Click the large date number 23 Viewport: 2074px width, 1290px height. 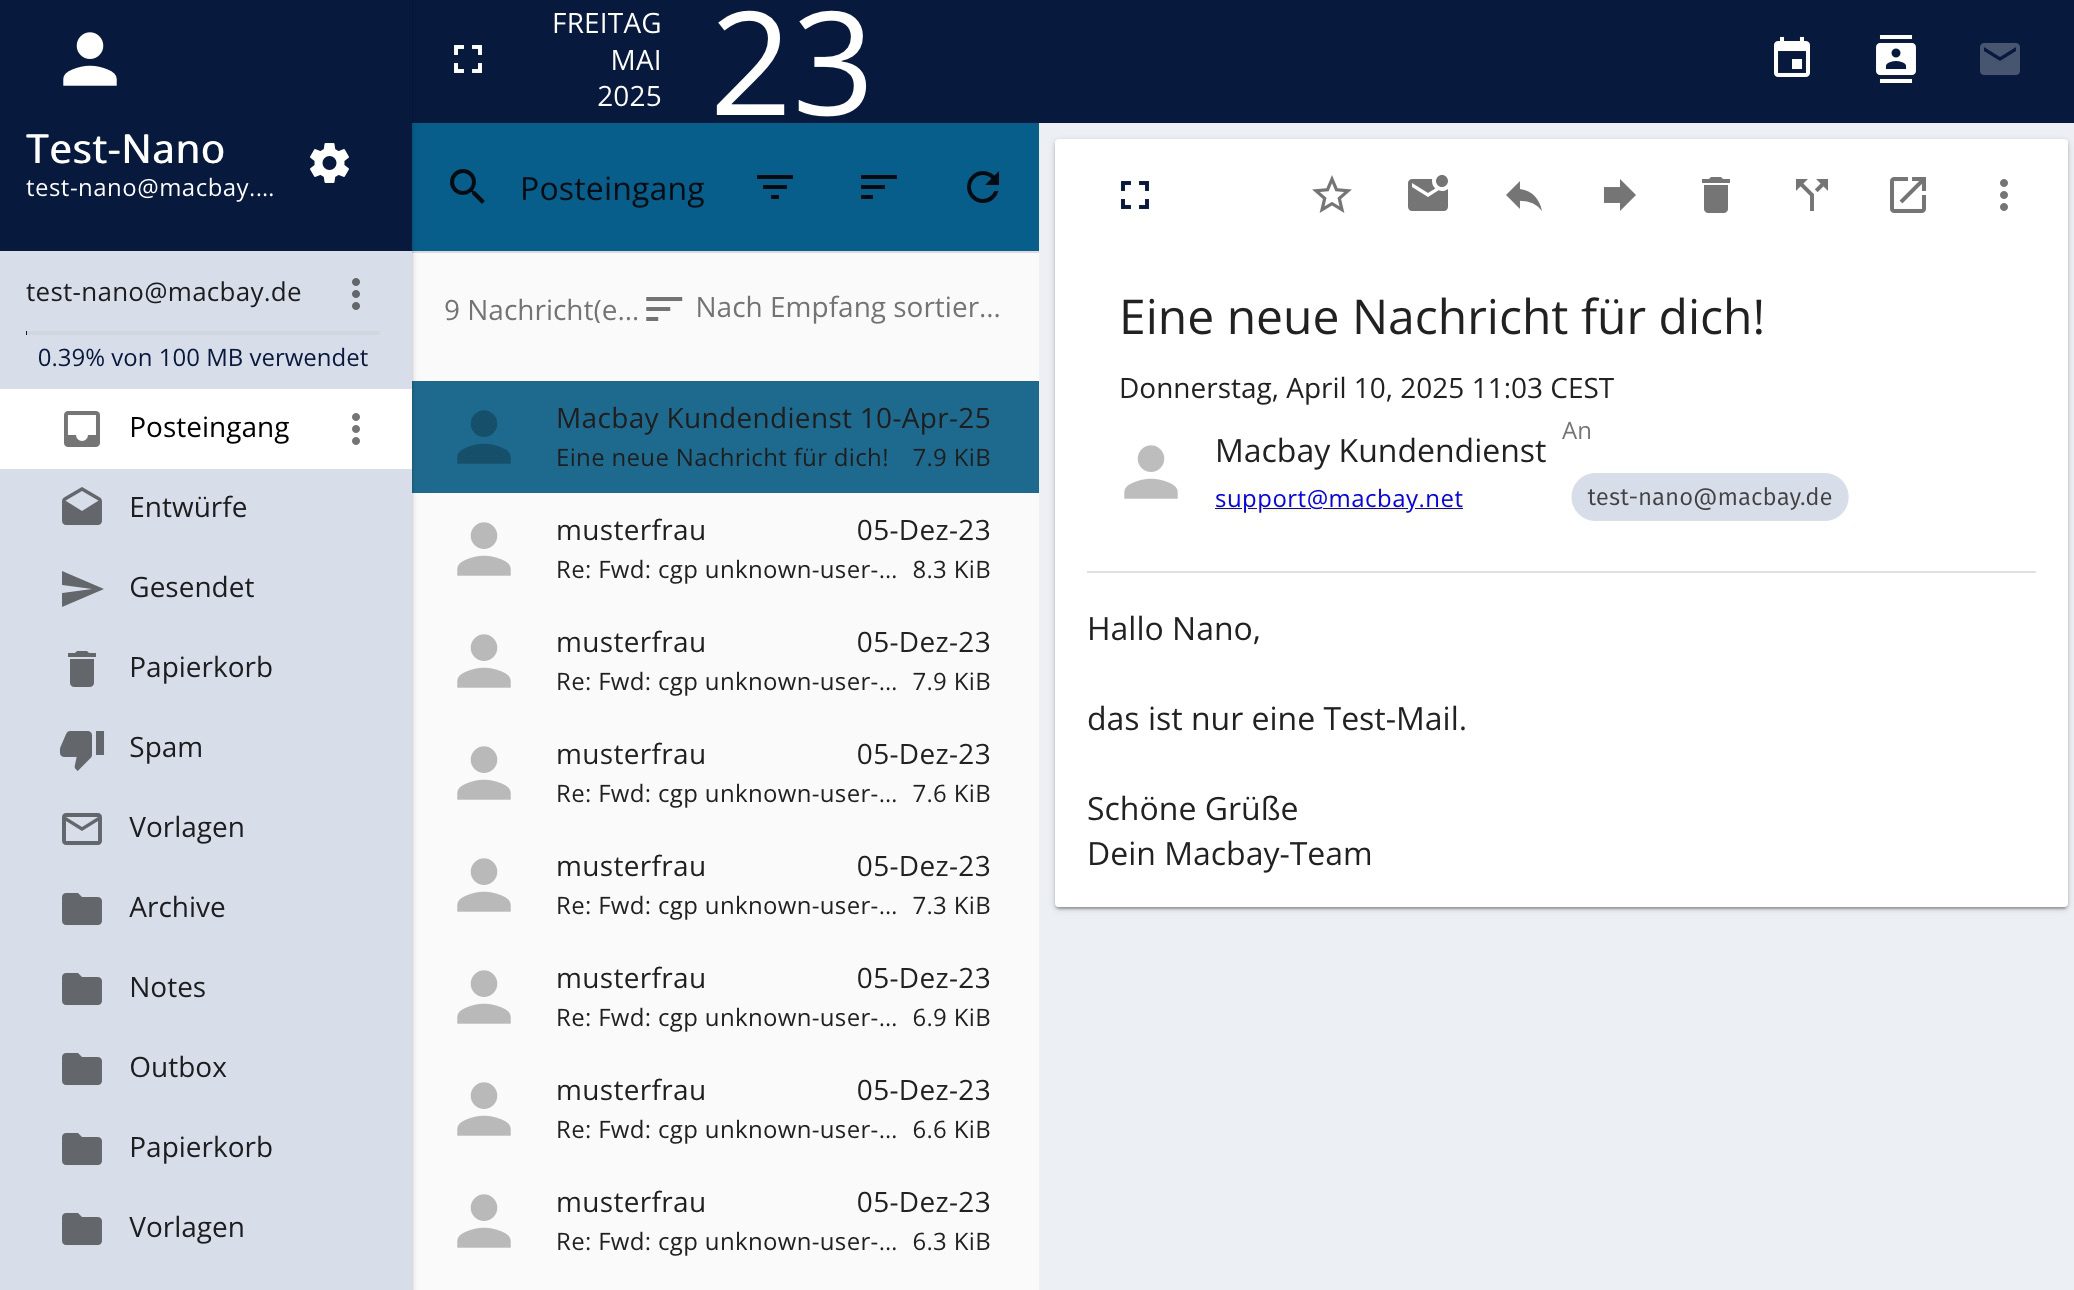791,62
